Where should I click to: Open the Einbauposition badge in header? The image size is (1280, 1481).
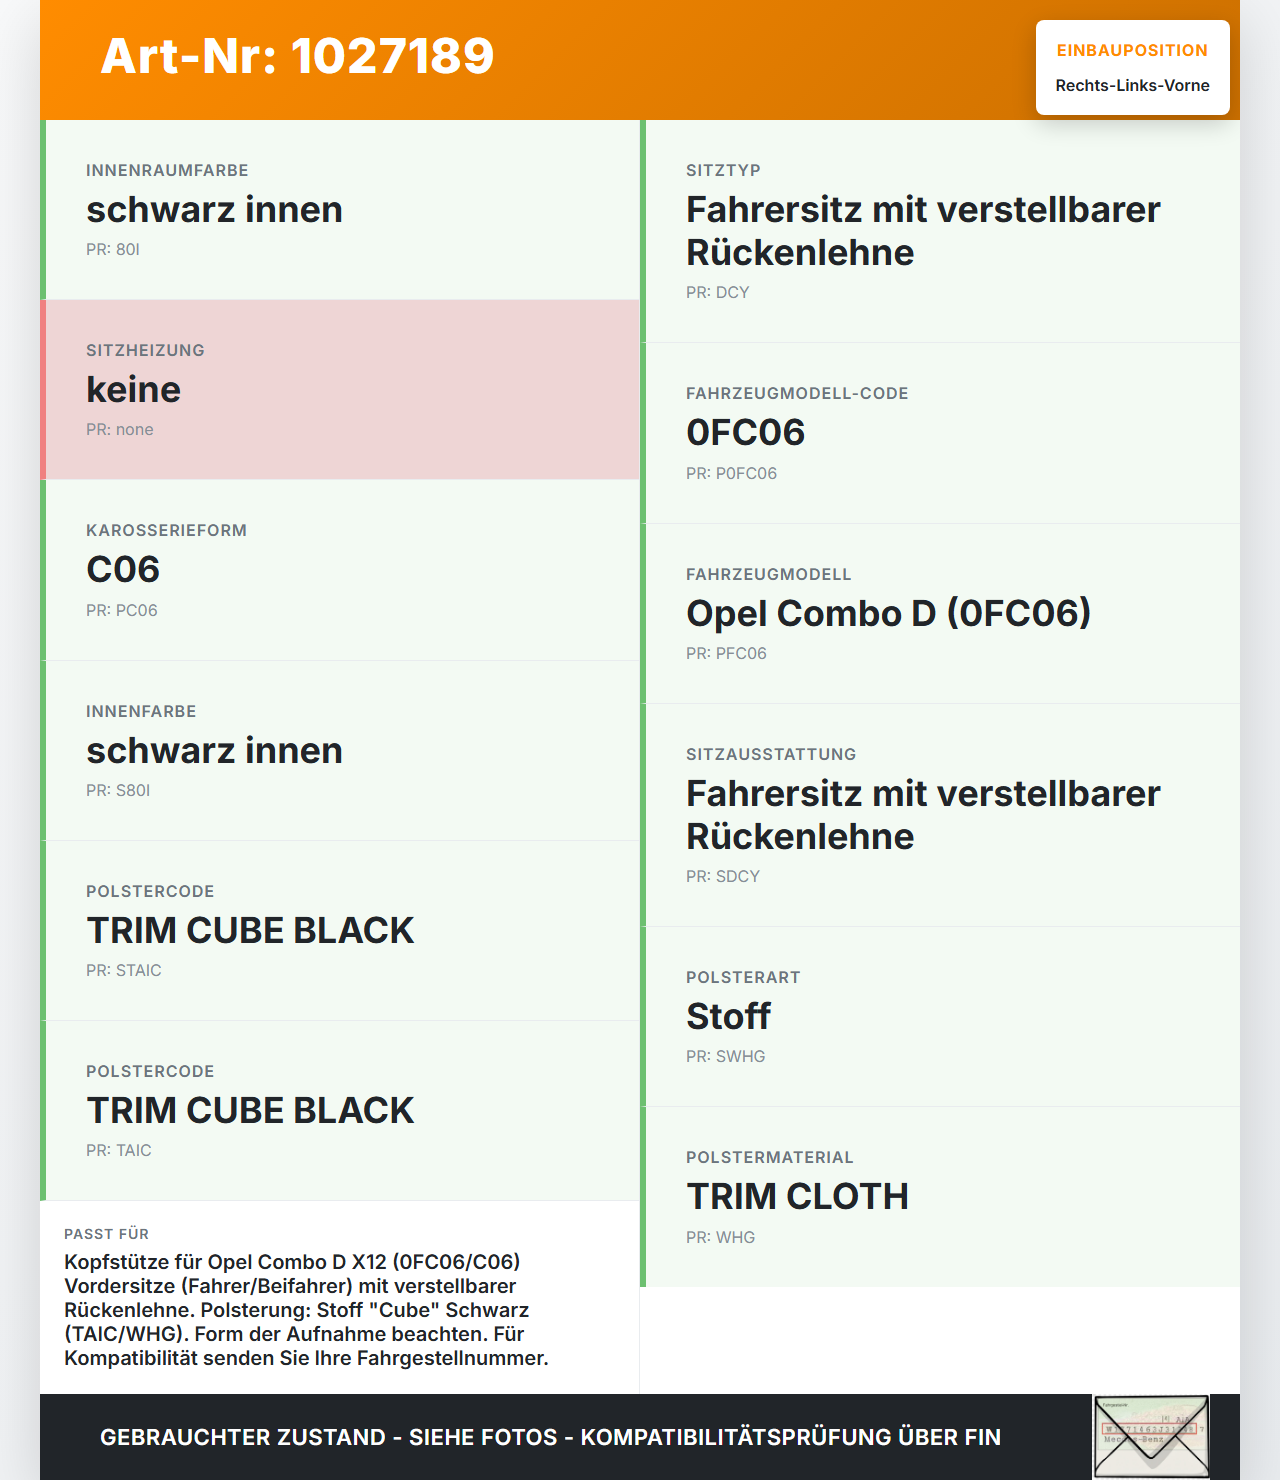(x=1133, y=67)
